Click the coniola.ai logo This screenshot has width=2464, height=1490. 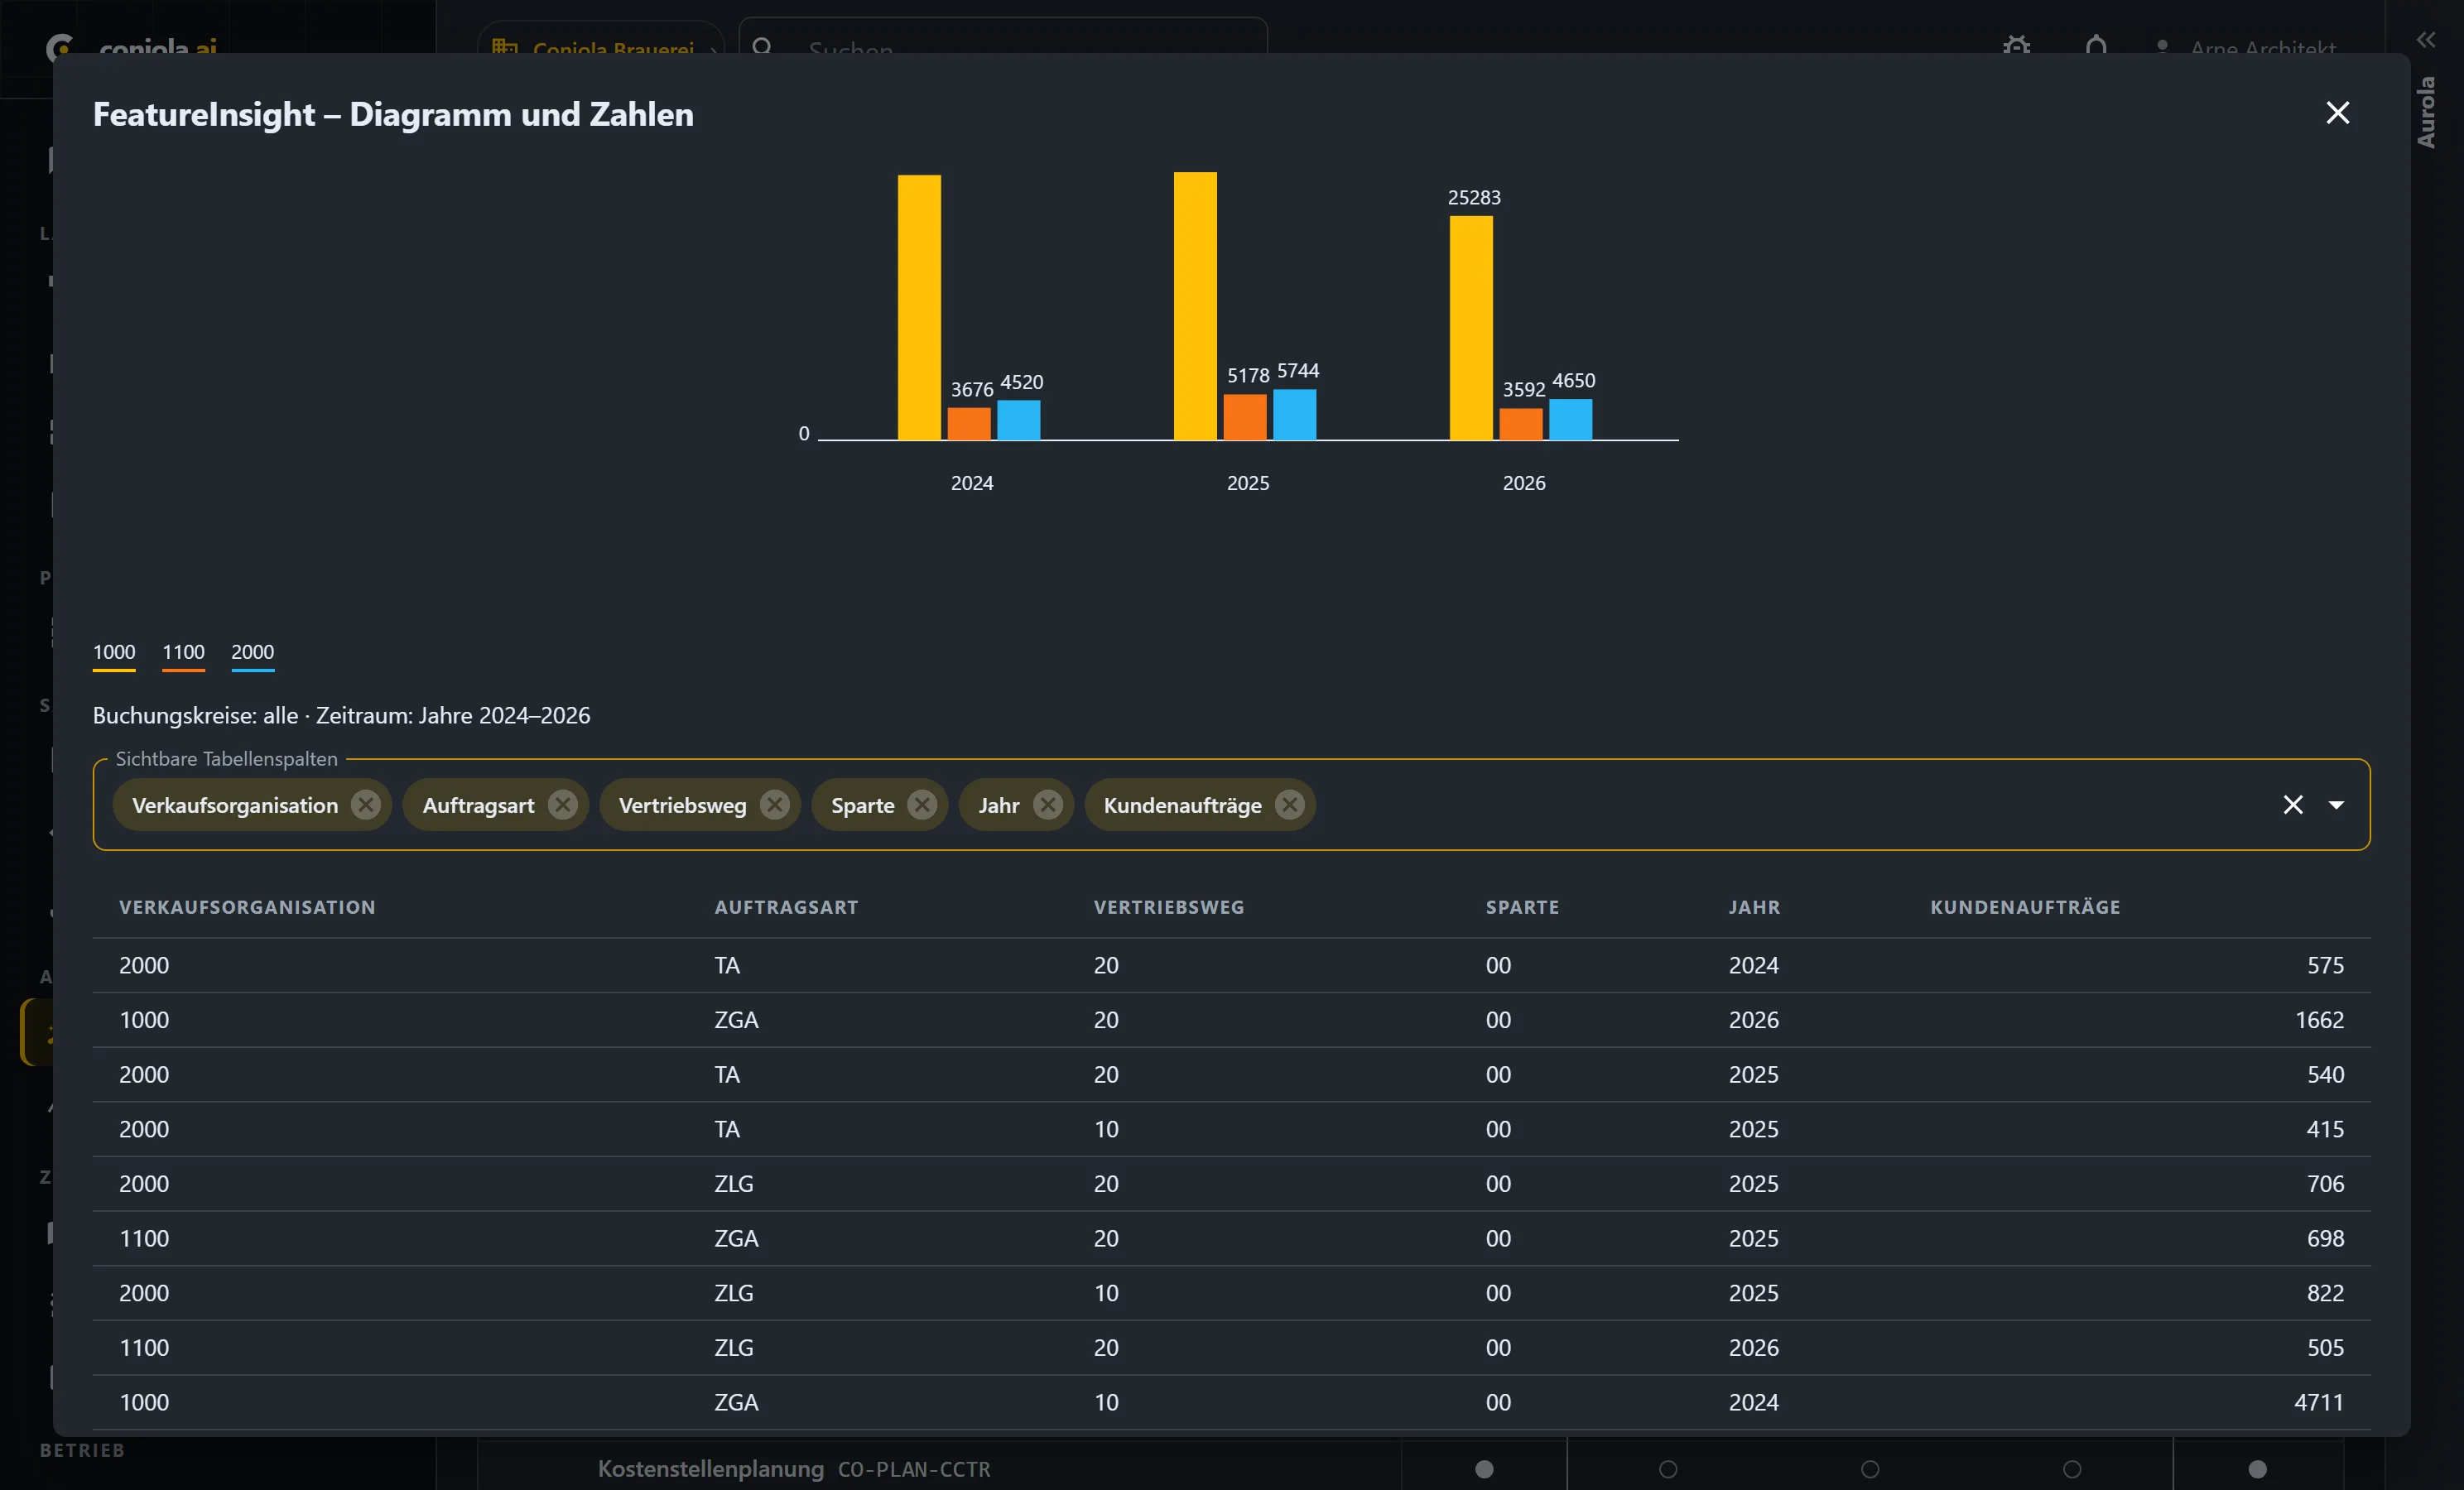coord(133,45)
